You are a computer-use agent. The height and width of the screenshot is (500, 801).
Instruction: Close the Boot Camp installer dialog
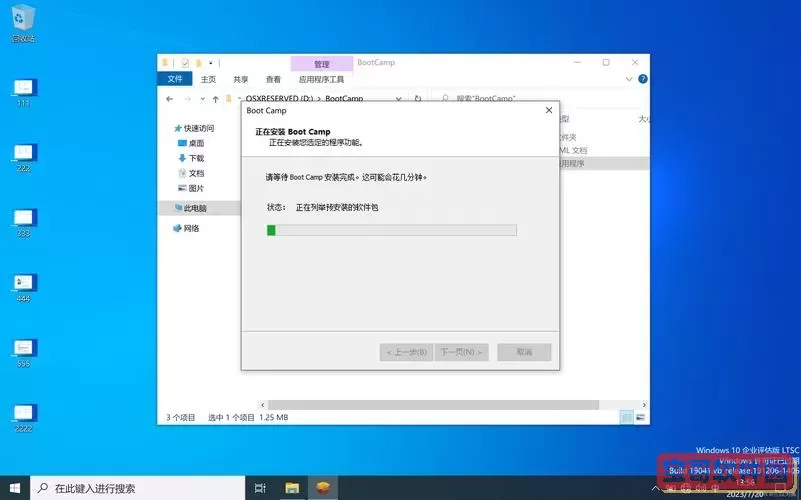[x=549, y=110]
